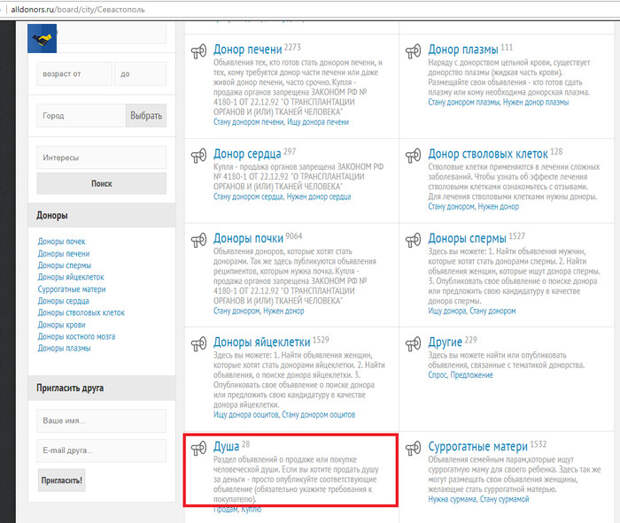Click megaphone icon beside Донор стволовых клеток
This screenshot has width=620, height=523.
pos(413,156)
